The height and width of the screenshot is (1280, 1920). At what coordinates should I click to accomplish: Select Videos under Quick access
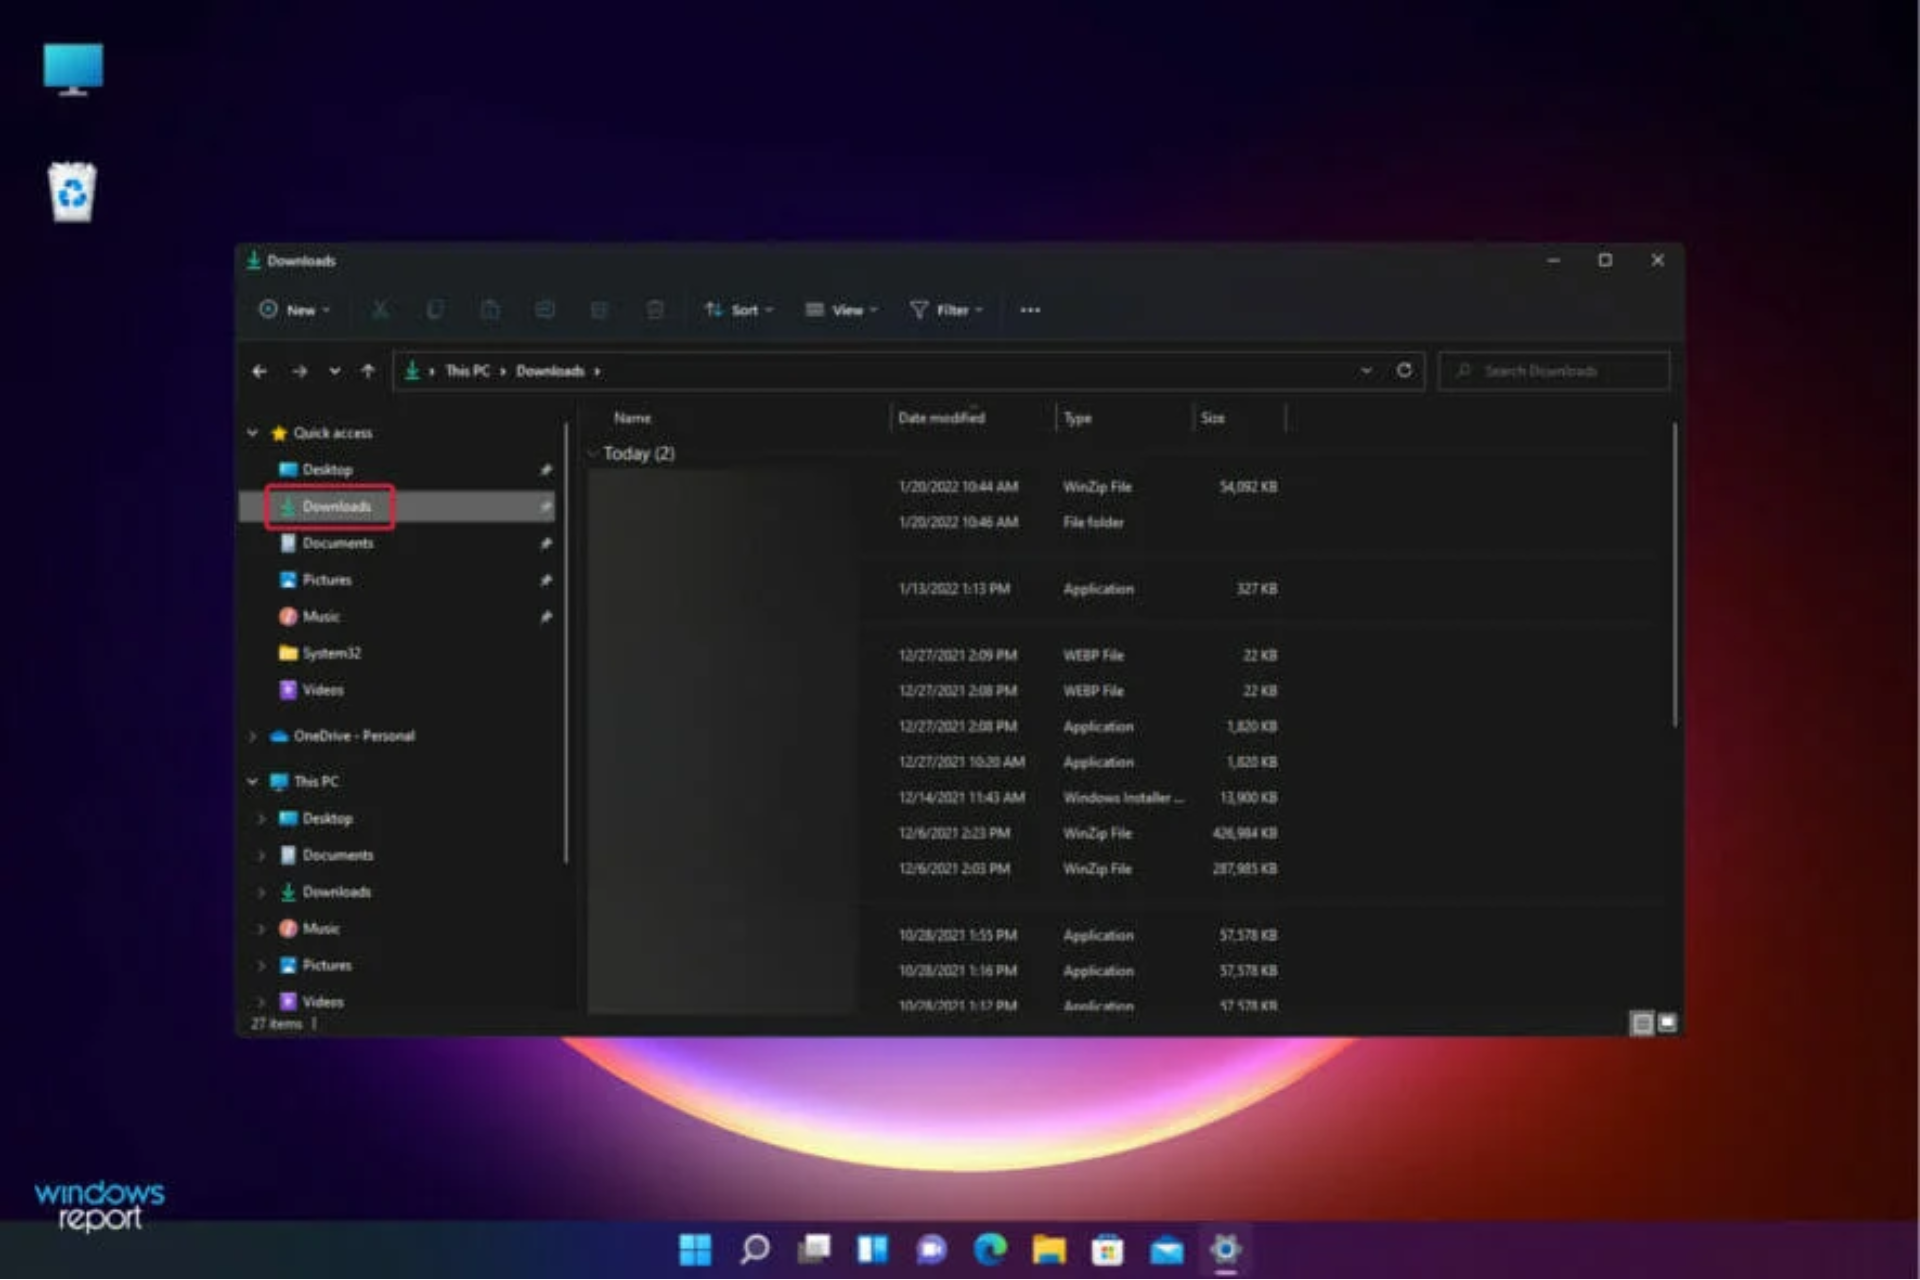(322, 690)
